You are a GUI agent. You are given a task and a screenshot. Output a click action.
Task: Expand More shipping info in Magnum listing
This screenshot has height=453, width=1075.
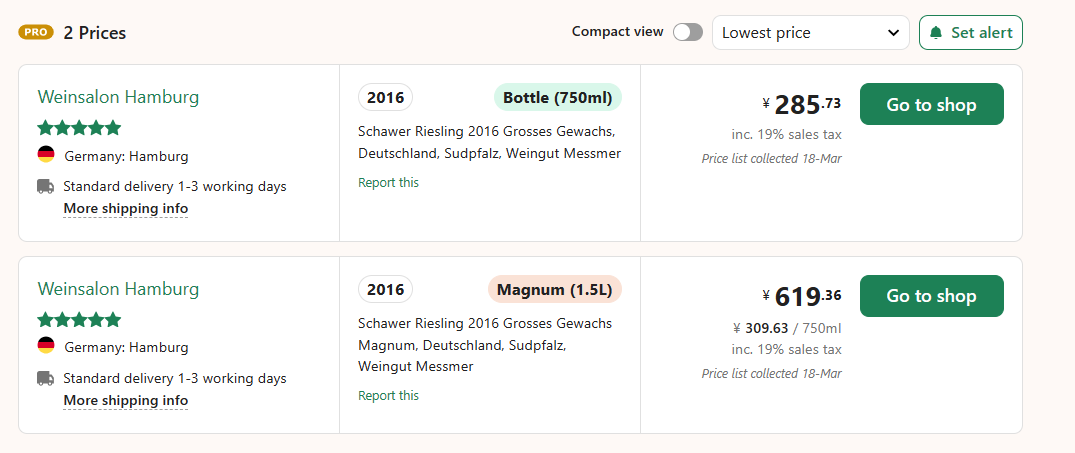coord(125,400)
